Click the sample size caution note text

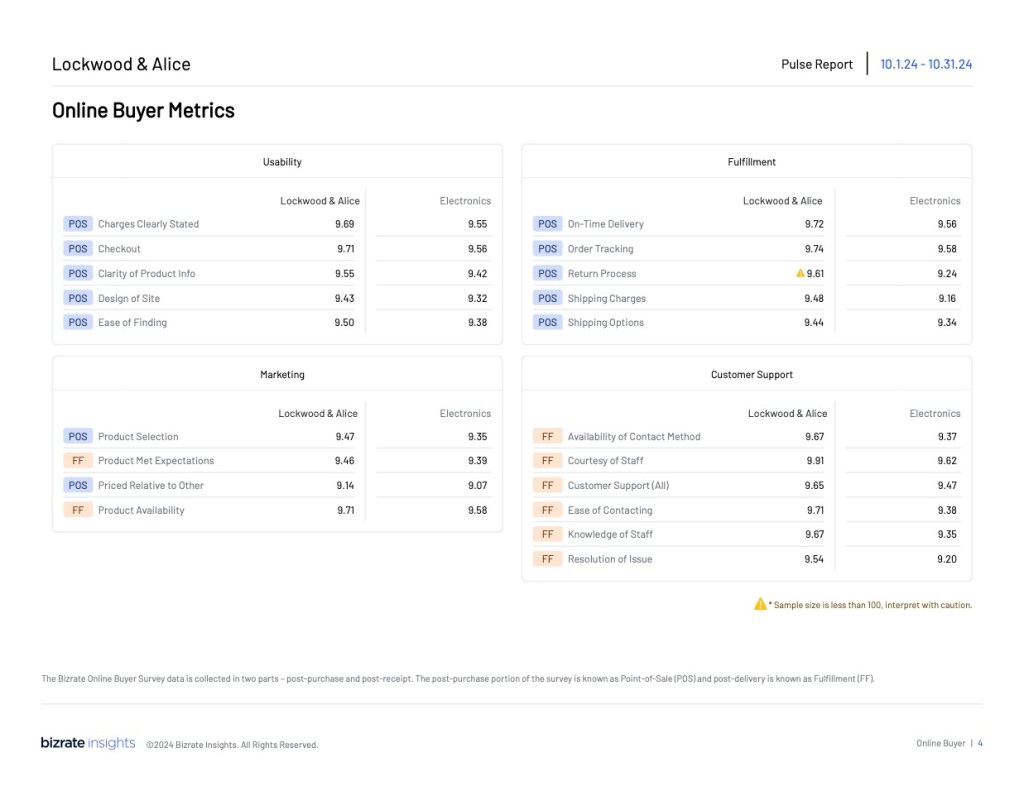pyautogui.click(x=871, y=605)
